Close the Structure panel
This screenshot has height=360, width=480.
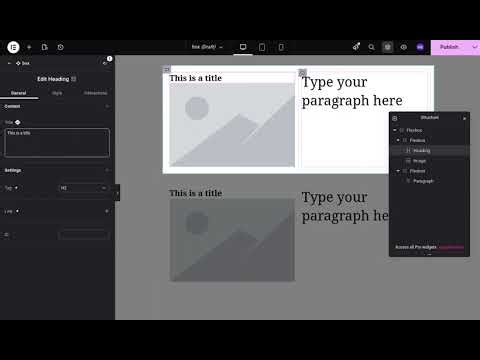pos(464,118)
